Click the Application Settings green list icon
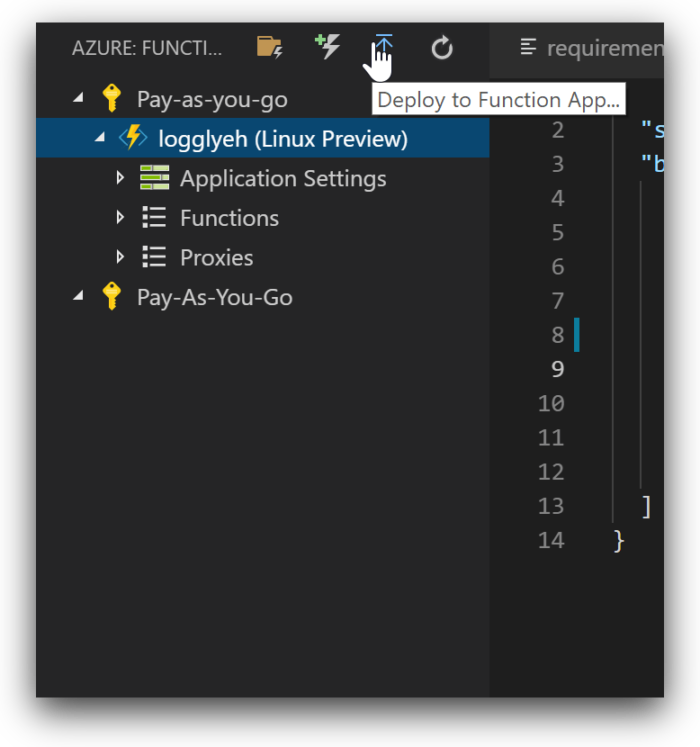This screenshot has width=700, height=747. (155, 178)
